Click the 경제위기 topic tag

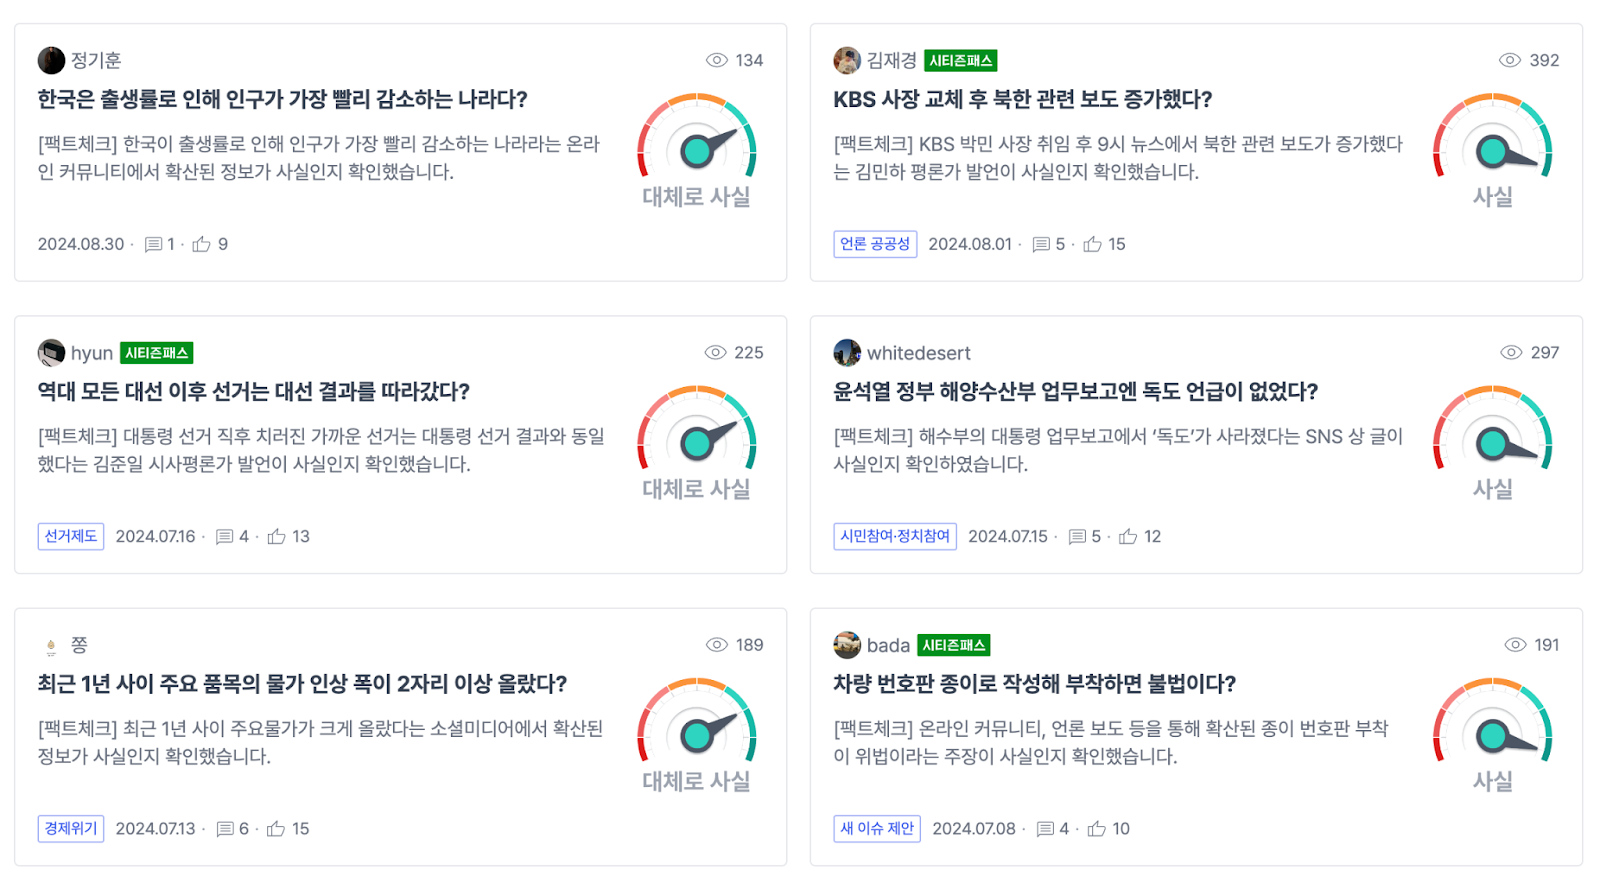click(71, 828)
